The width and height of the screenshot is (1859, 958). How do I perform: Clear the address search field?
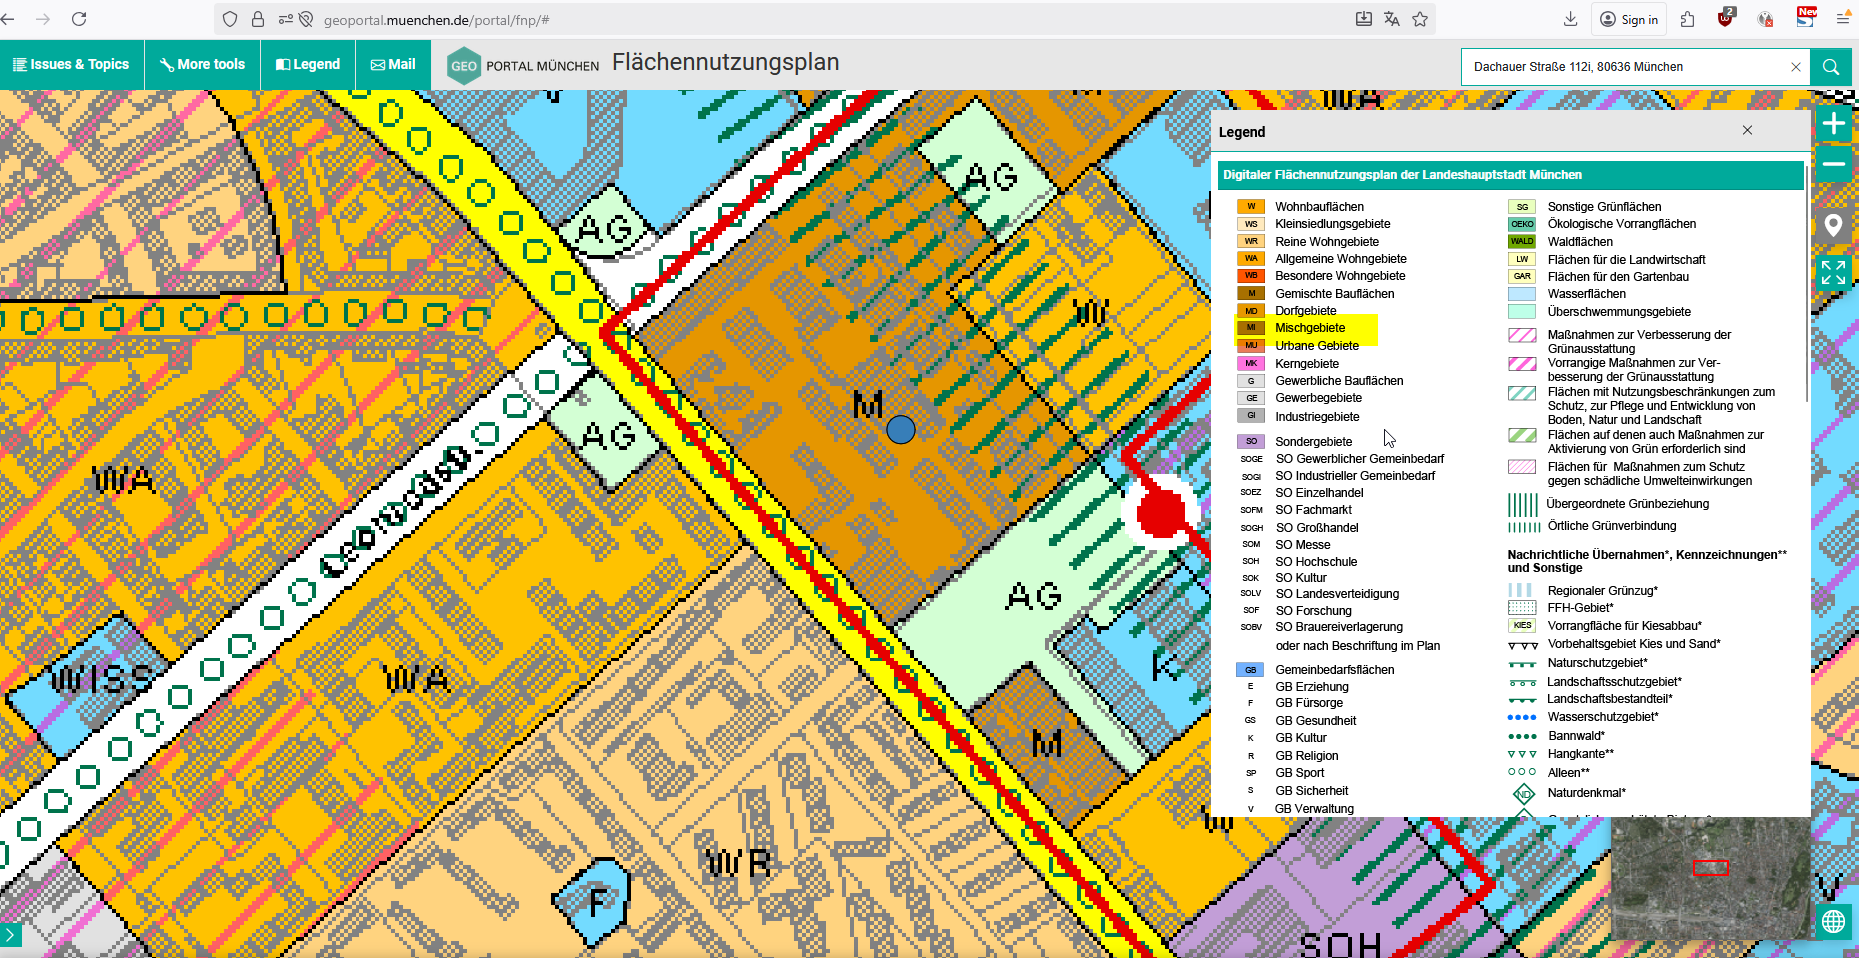[x=1795, y=67]
